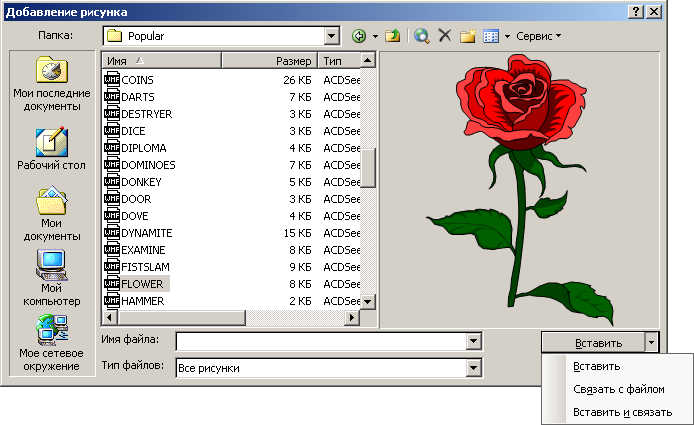Click the file list scroll down arrow

click(x=368, y=301)
